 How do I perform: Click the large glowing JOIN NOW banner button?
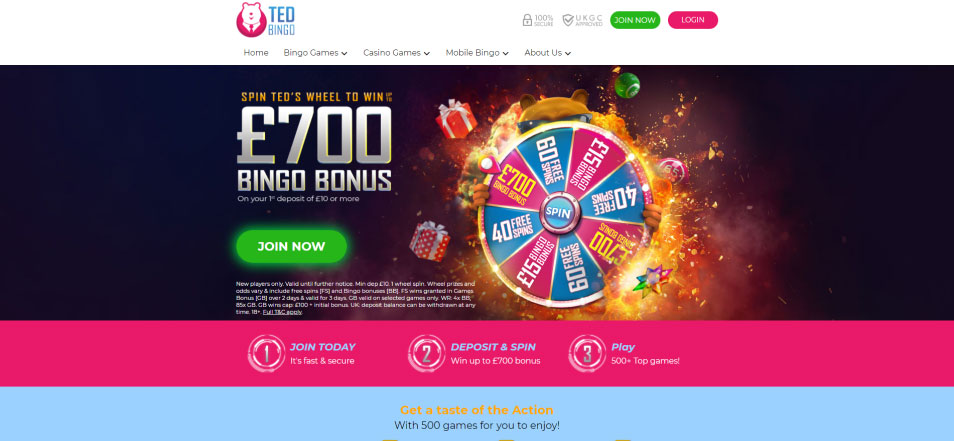coord(291,246)
